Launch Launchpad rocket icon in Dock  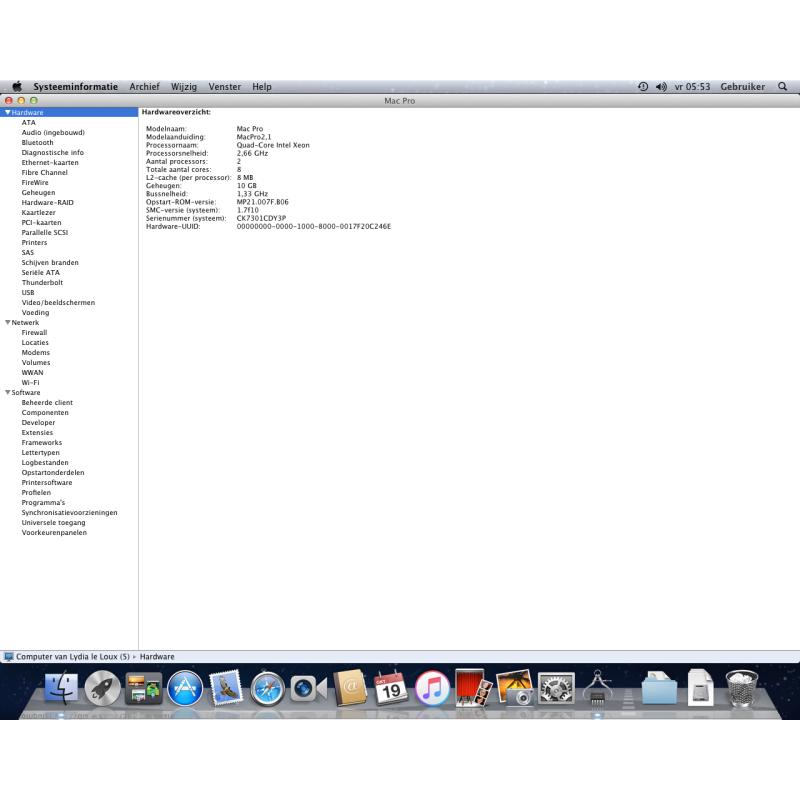103,688
